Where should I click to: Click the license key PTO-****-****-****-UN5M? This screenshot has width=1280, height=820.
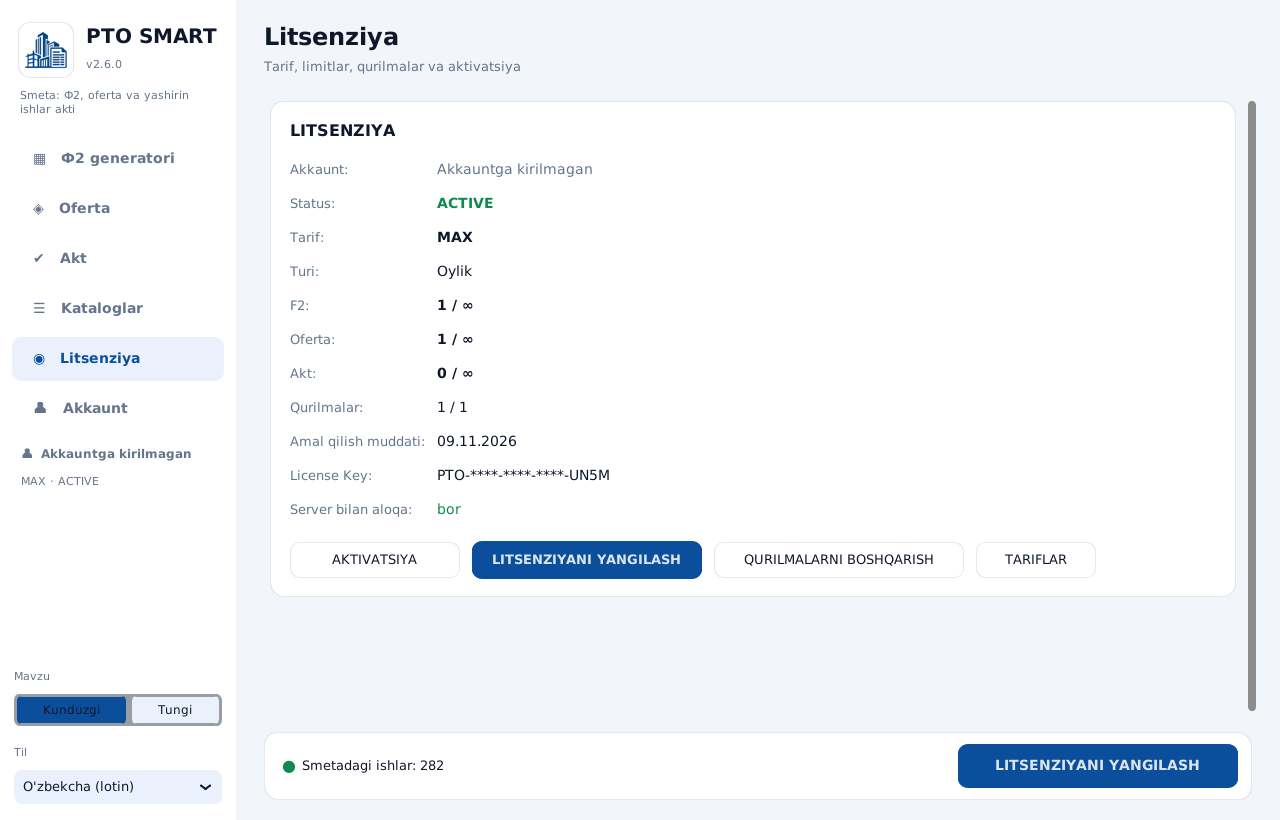pos(523,475)
